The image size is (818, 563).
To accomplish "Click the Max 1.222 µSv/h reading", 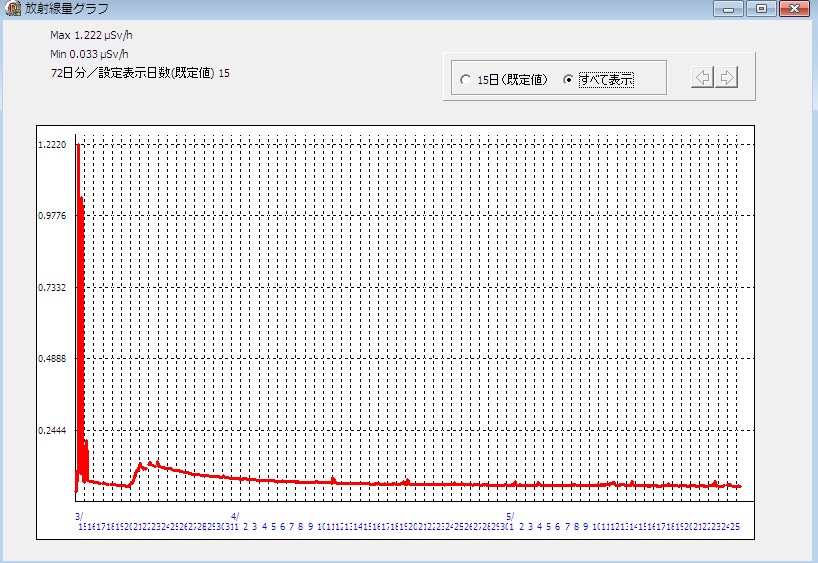I will pos(90,35).
